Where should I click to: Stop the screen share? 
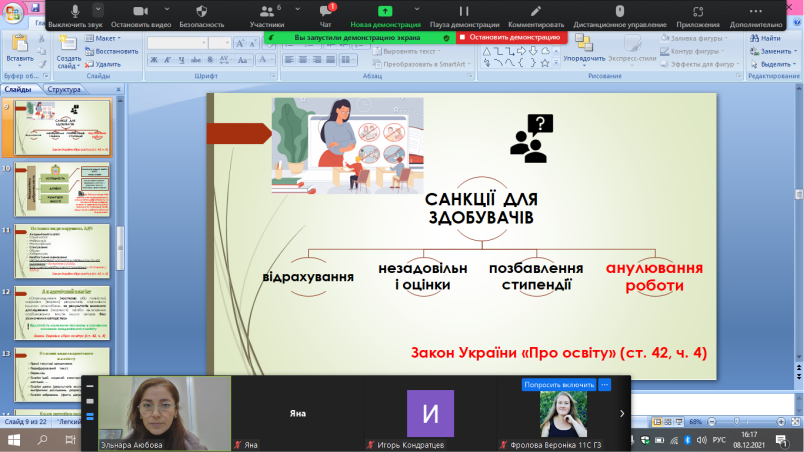tap(511, 37)
